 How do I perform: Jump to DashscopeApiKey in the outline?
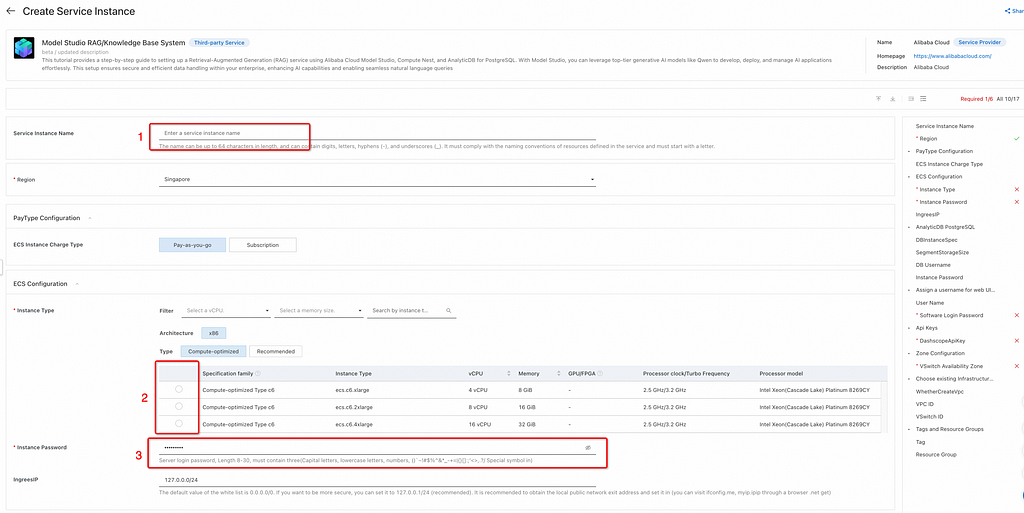click(x=940, y=341)
